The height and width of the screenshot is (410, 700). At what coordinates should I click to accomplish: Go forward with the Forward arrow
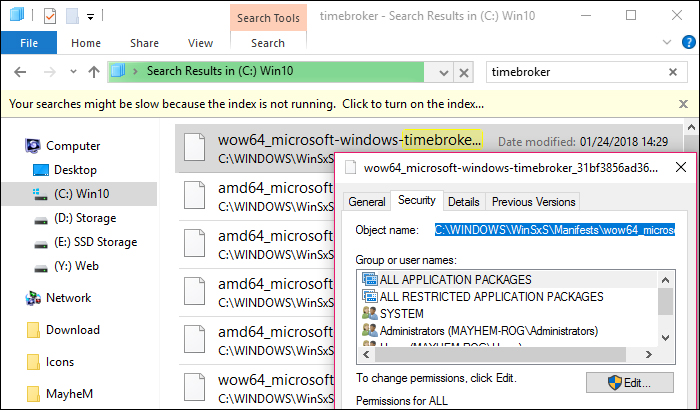coord(50,71)
